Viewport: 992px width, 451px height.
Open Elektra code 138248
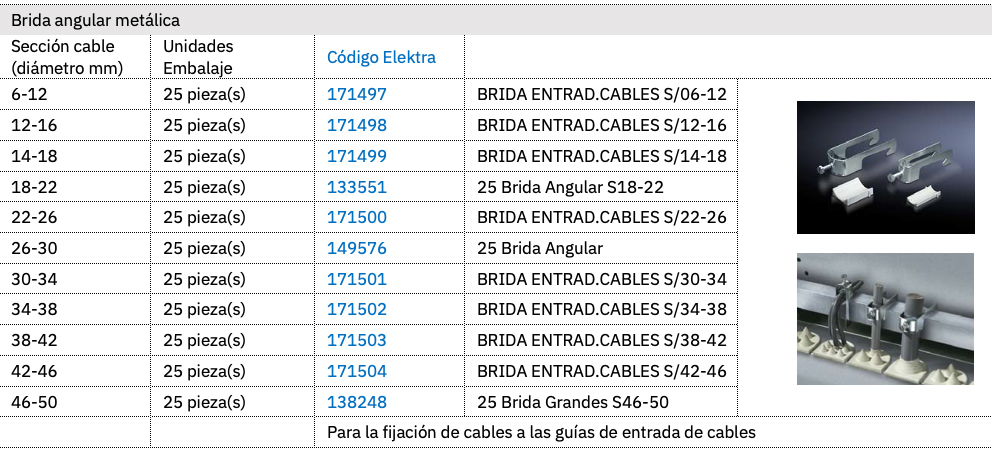(x=356, y=403)
